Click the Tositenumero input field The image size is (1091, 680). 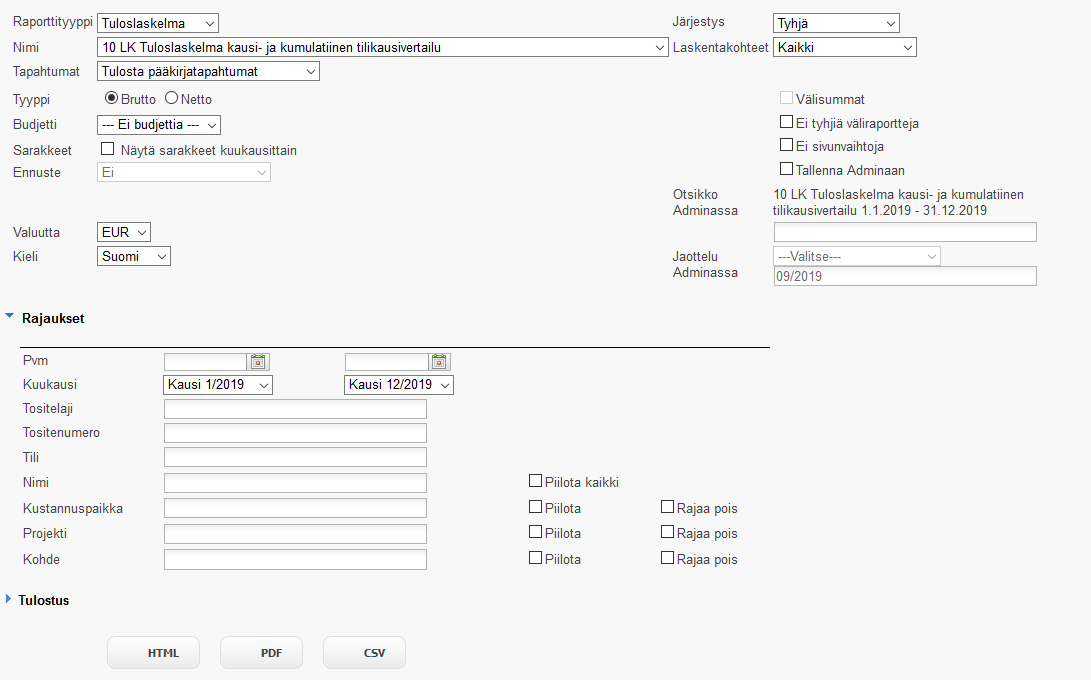tap(295, 433)
